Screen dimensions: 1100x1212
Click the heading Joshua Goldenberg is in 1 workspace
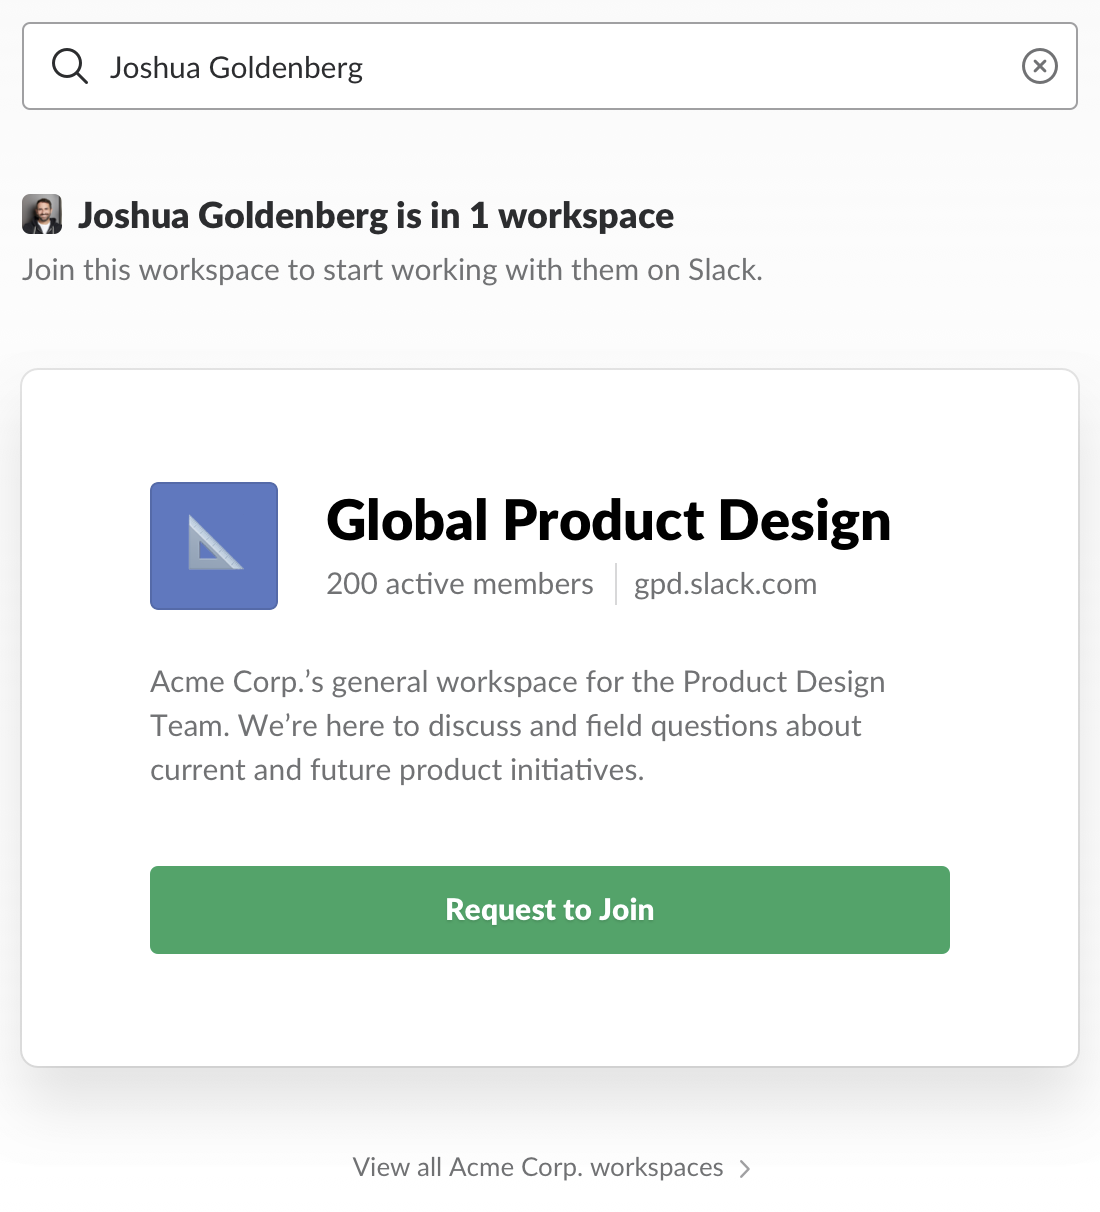coord(376,216)
